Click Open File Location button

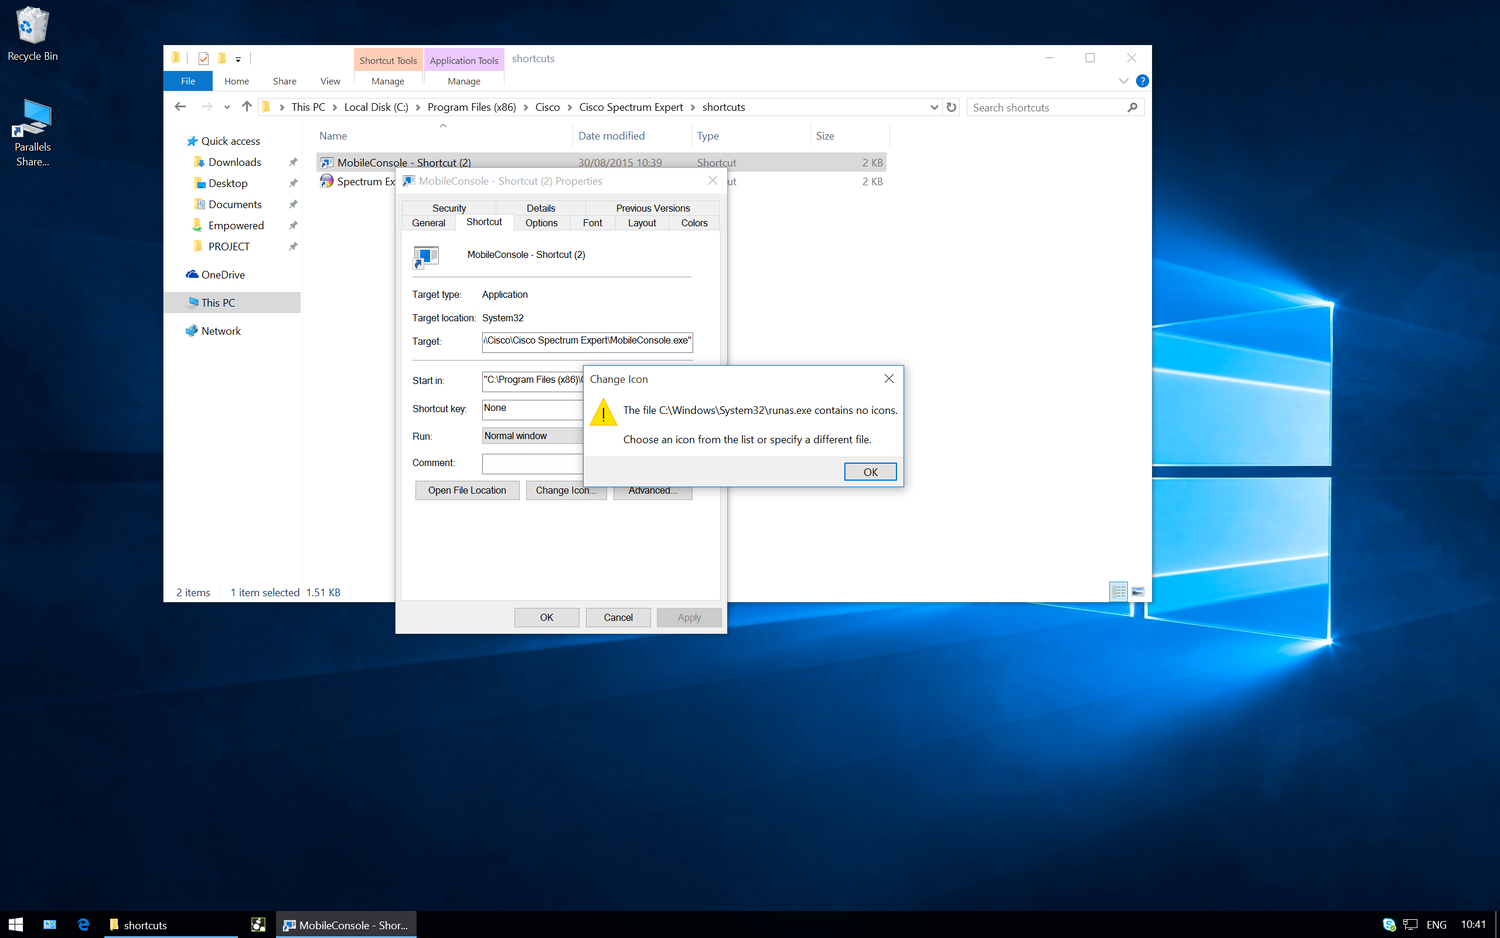coord(467,490)
